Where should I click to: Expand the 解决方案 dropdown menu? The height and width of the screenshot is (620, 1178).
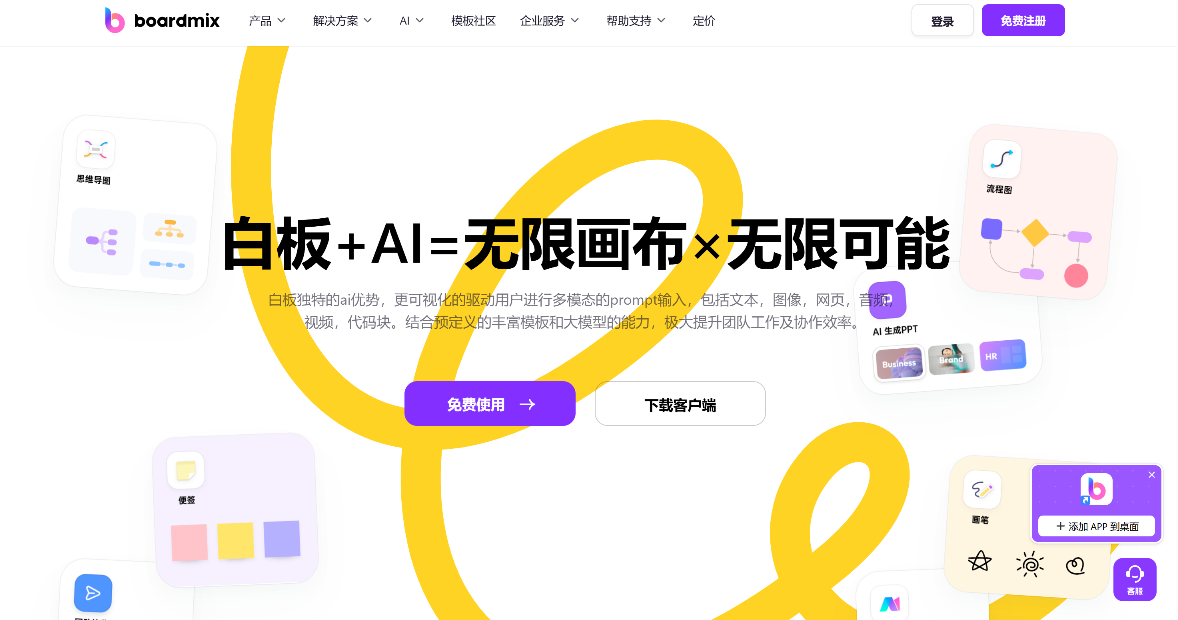coord(343,21)
